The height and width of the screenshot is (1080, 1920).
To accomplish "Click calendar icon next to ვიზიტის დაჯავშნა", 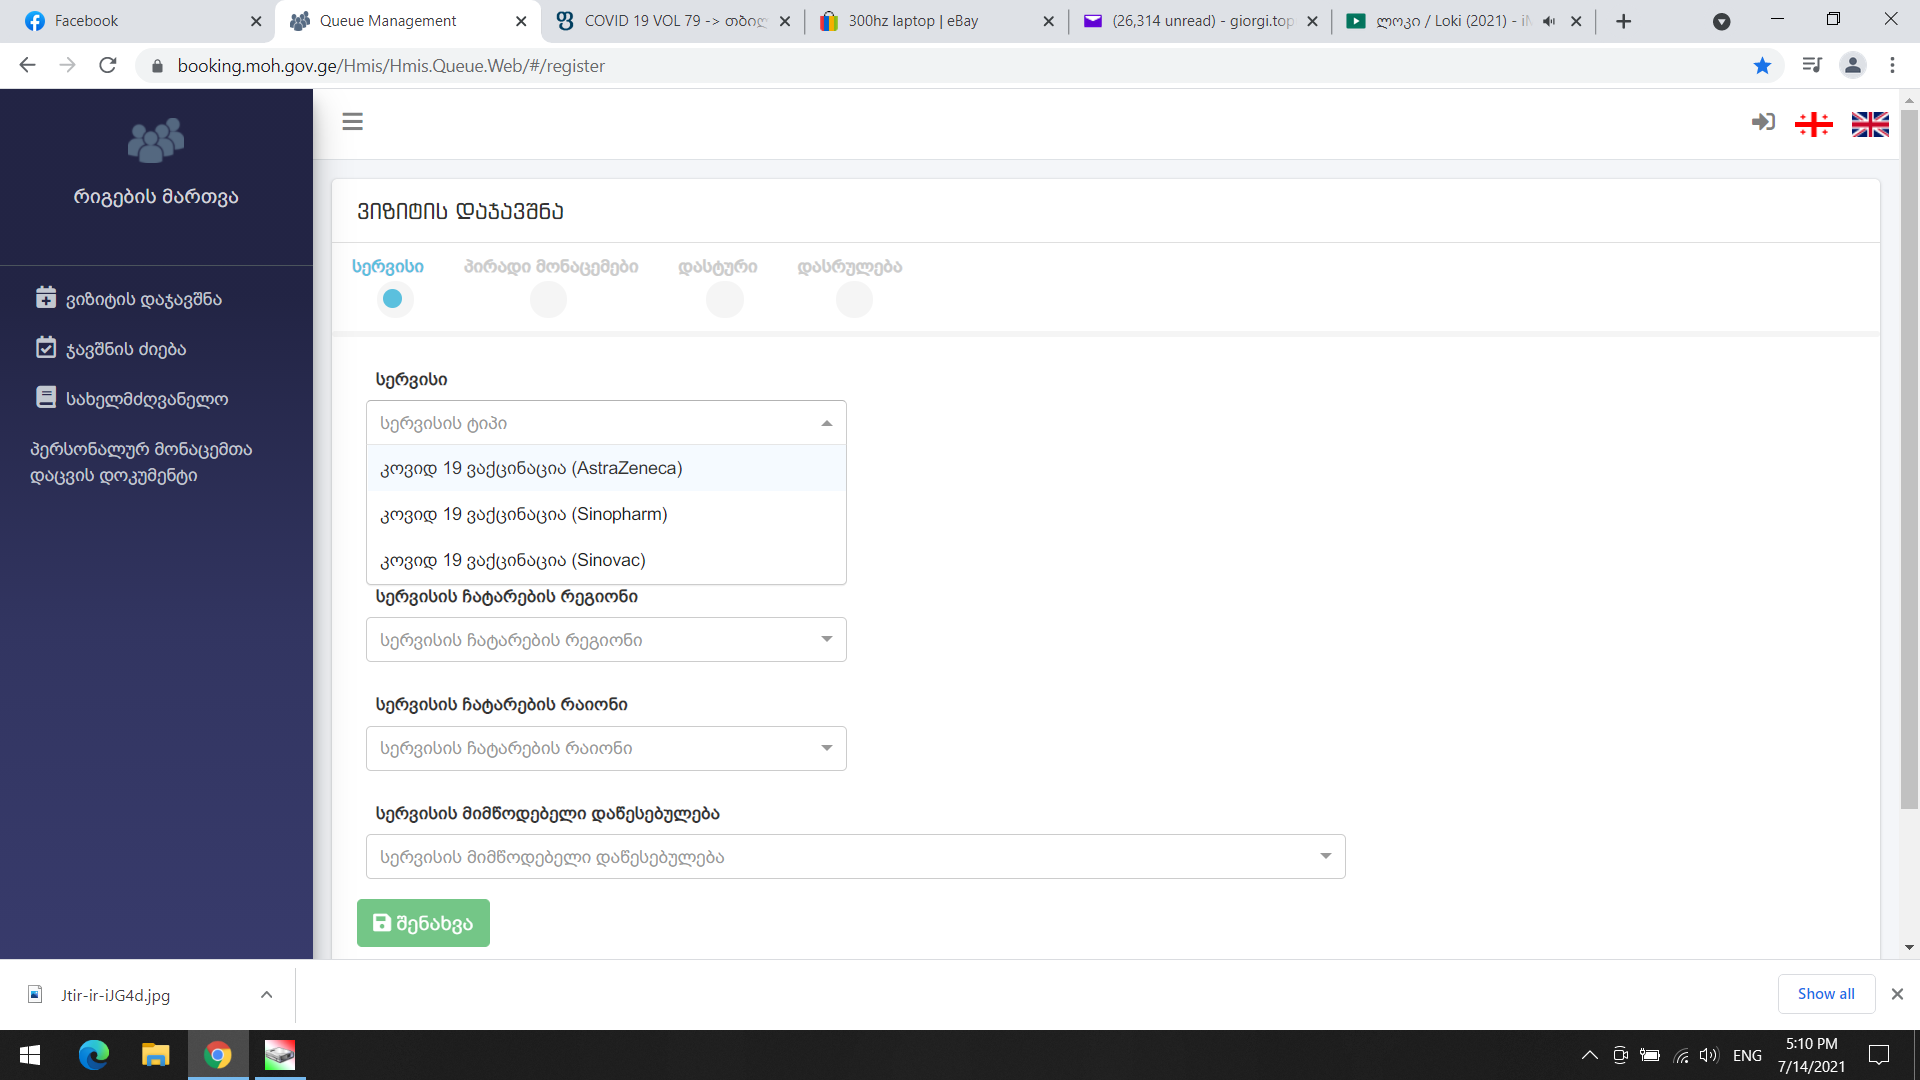I will (x=46, y=298).
